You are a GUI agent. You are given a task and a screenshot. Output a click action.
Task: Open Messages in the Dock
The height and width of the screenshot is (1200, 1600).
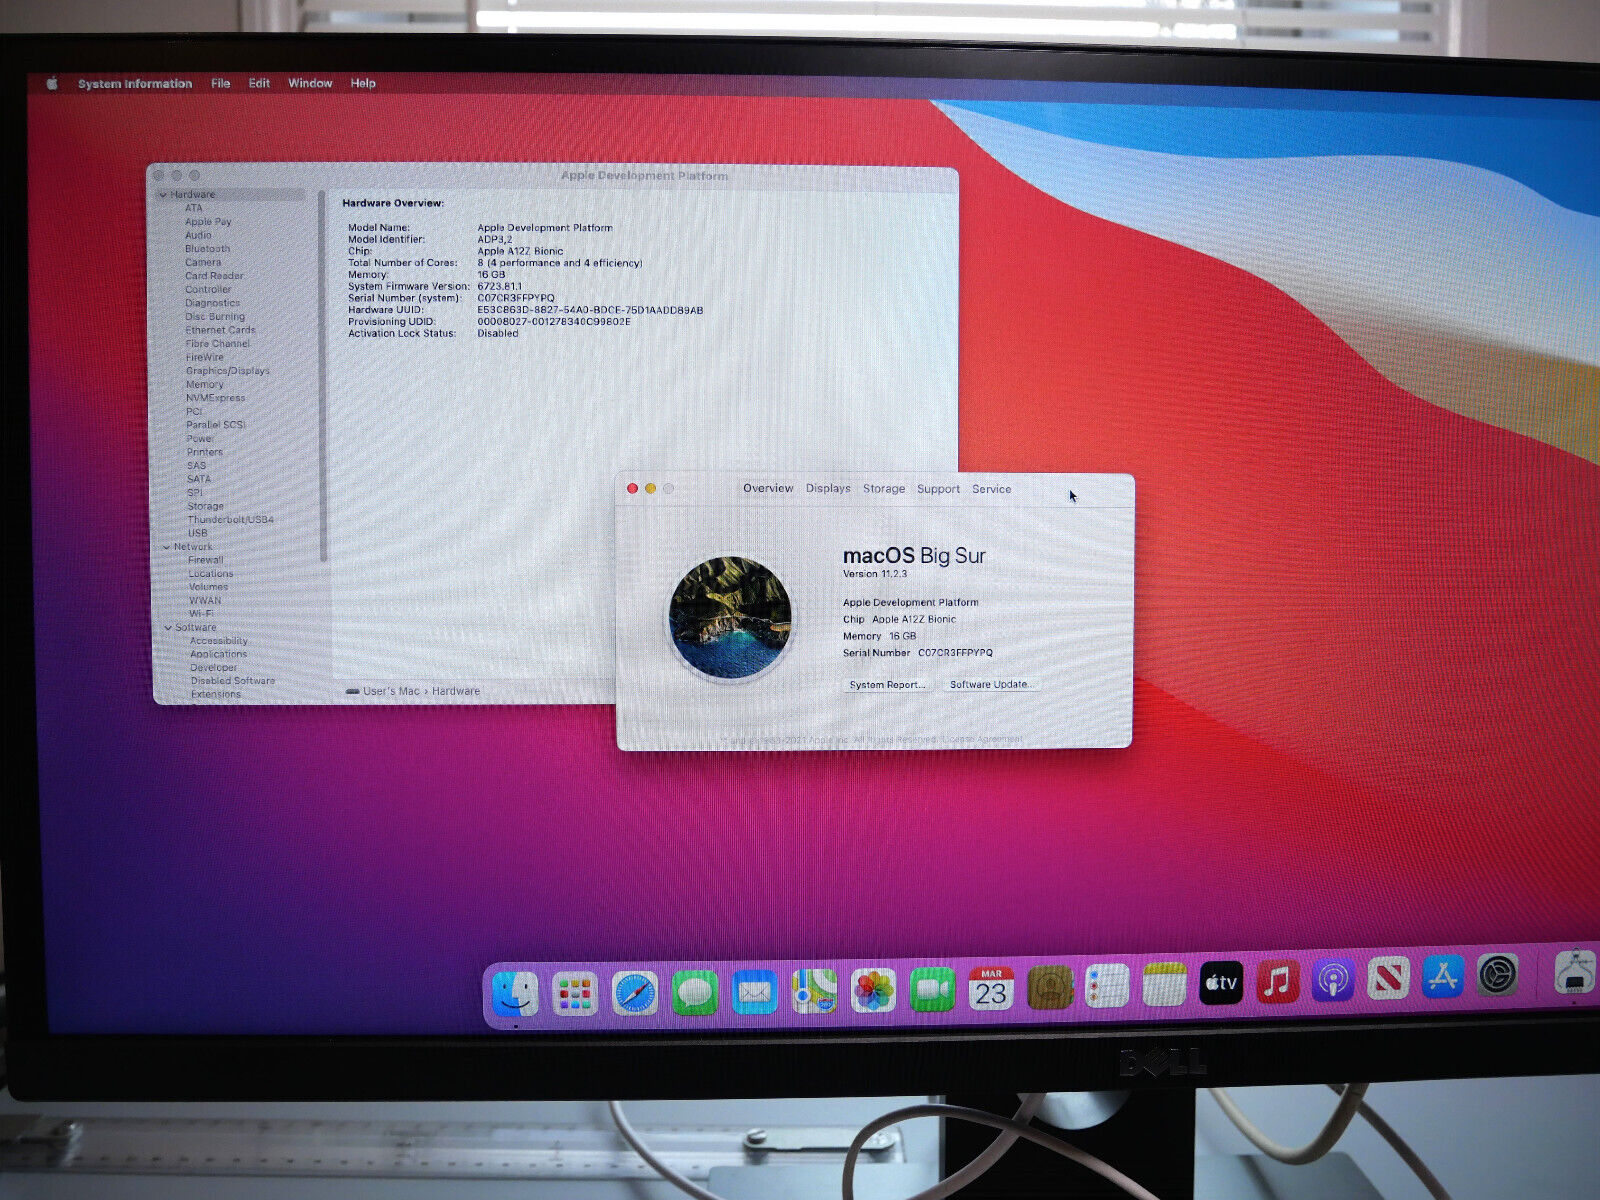click(x=695, y=993)
